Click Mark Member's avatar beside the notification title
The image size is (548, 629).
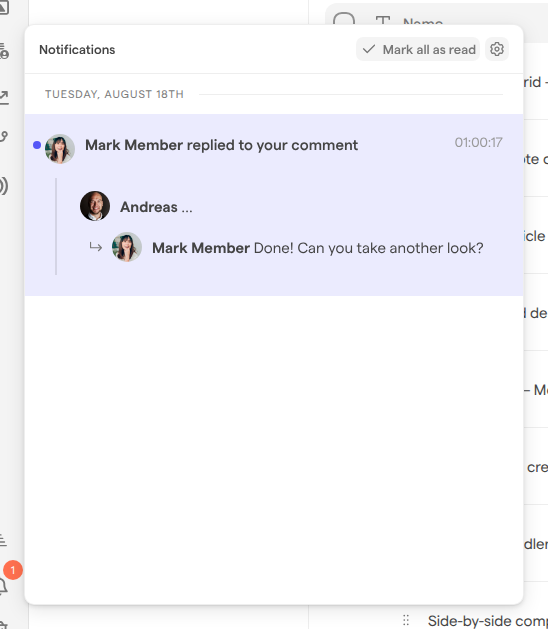point(60,149)
